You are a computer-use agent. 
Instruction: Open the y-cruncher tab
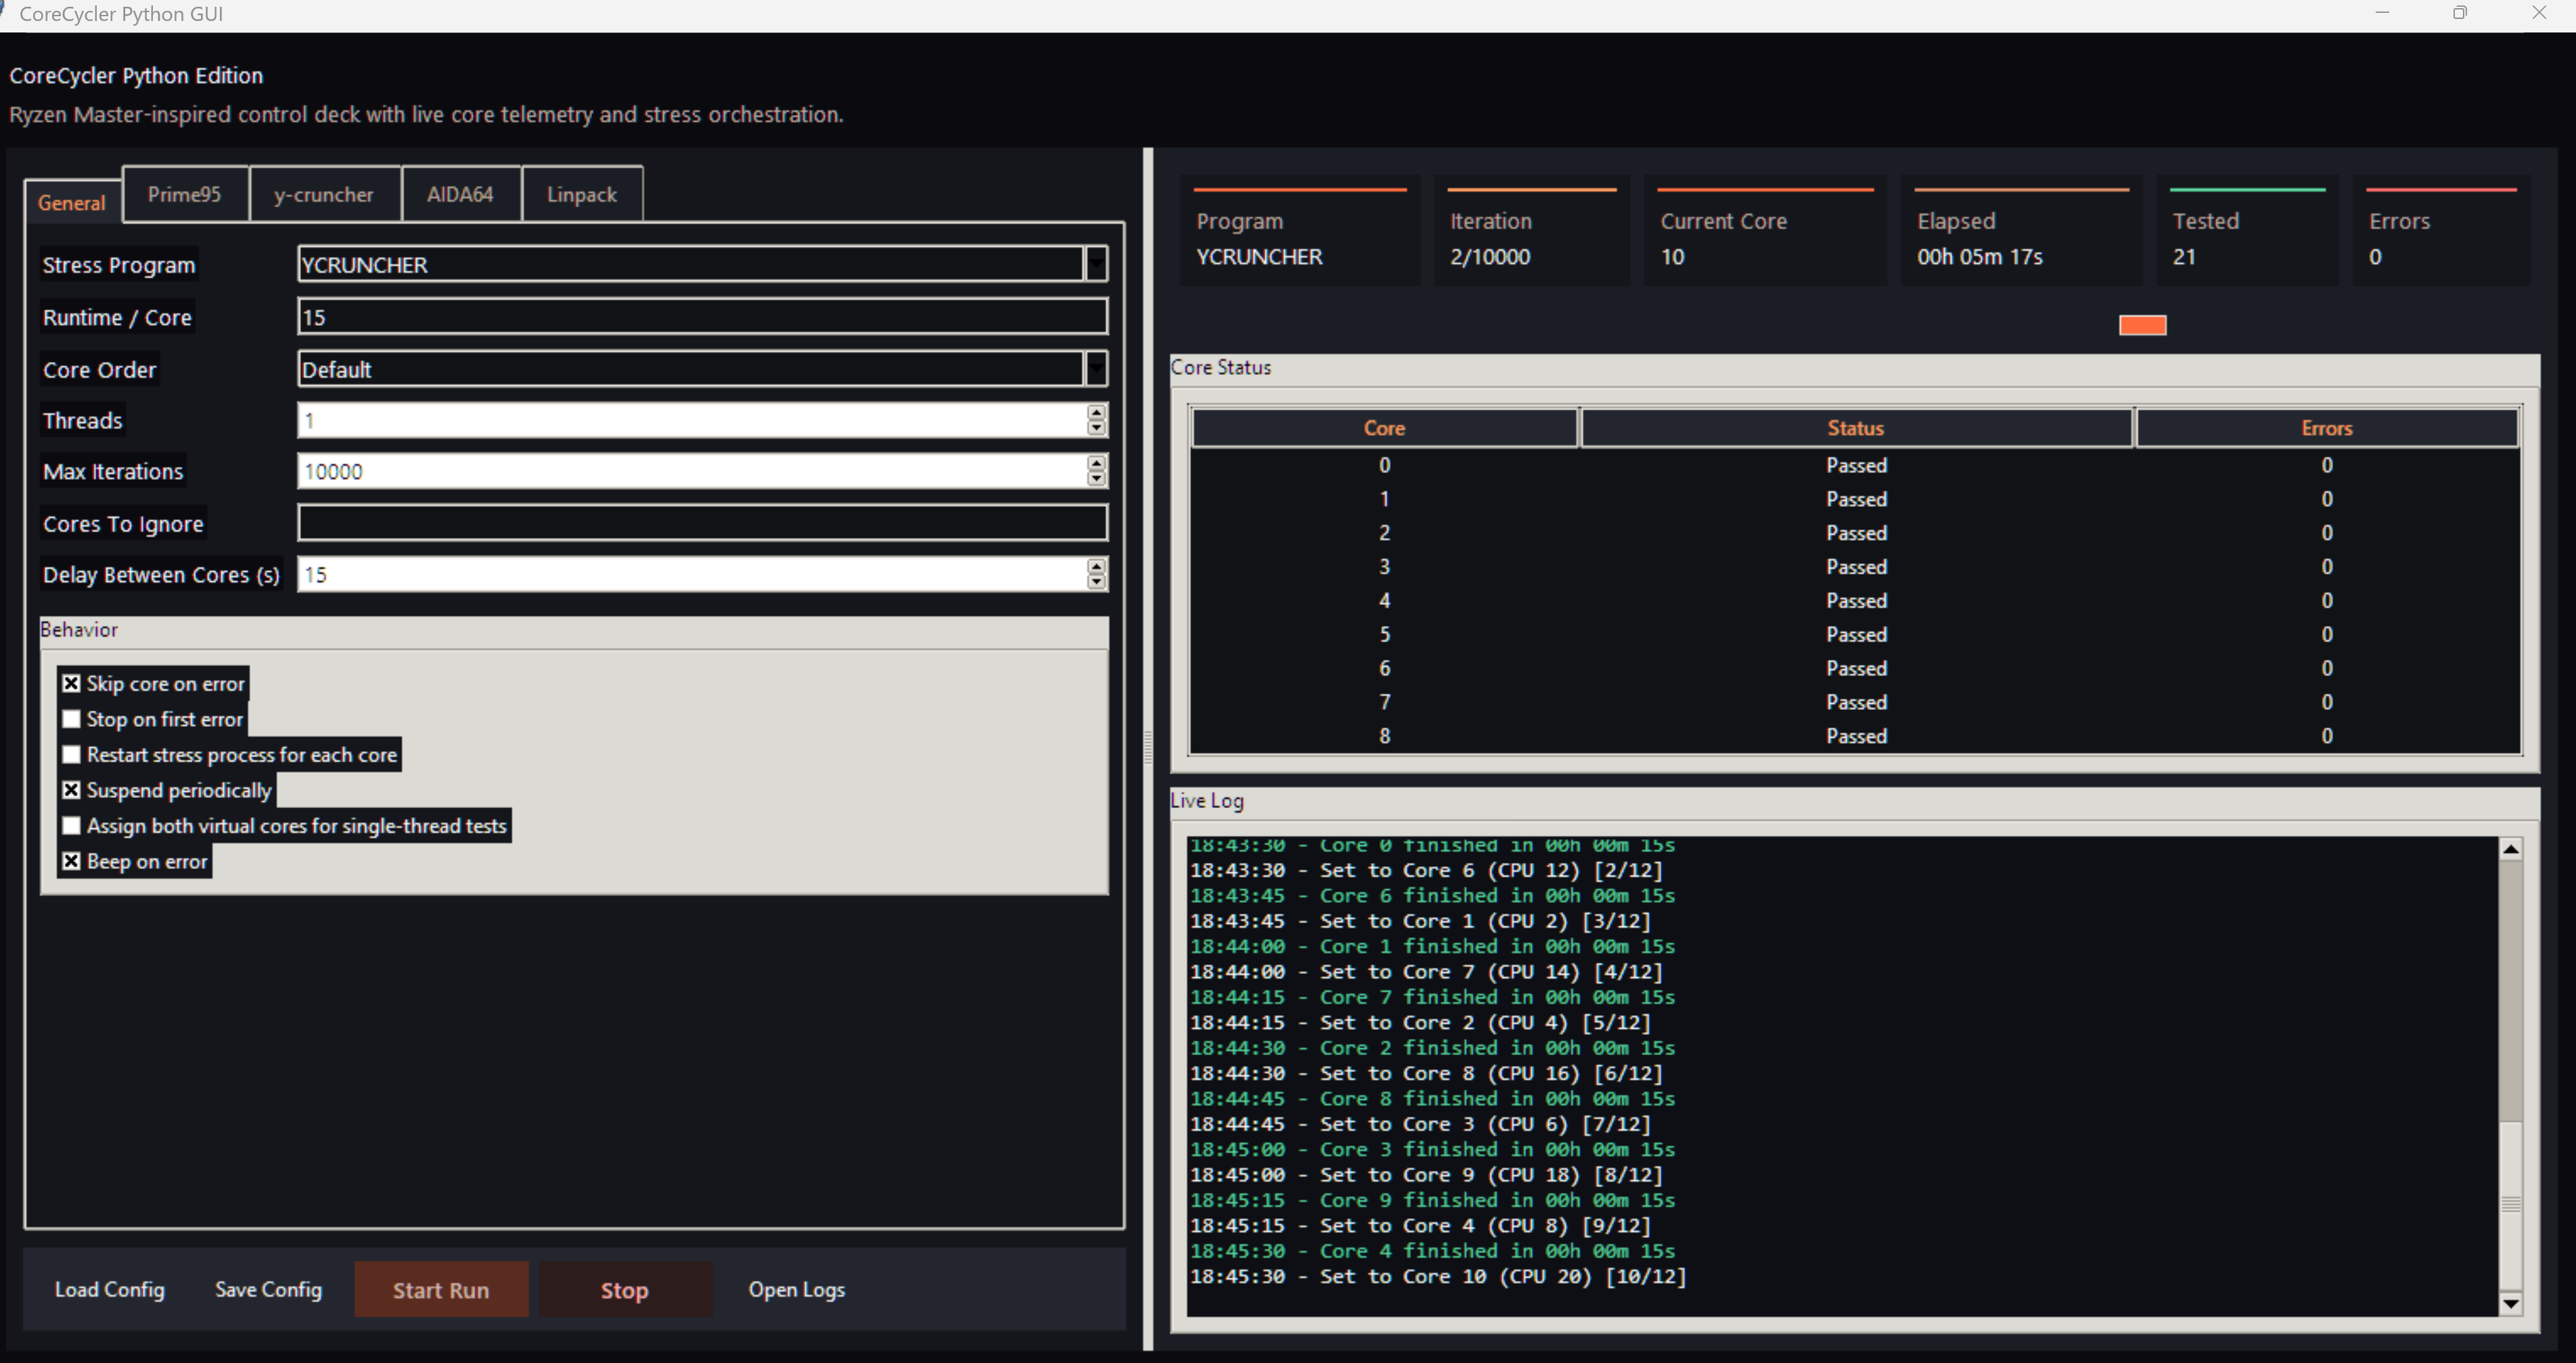pos(323,194)
